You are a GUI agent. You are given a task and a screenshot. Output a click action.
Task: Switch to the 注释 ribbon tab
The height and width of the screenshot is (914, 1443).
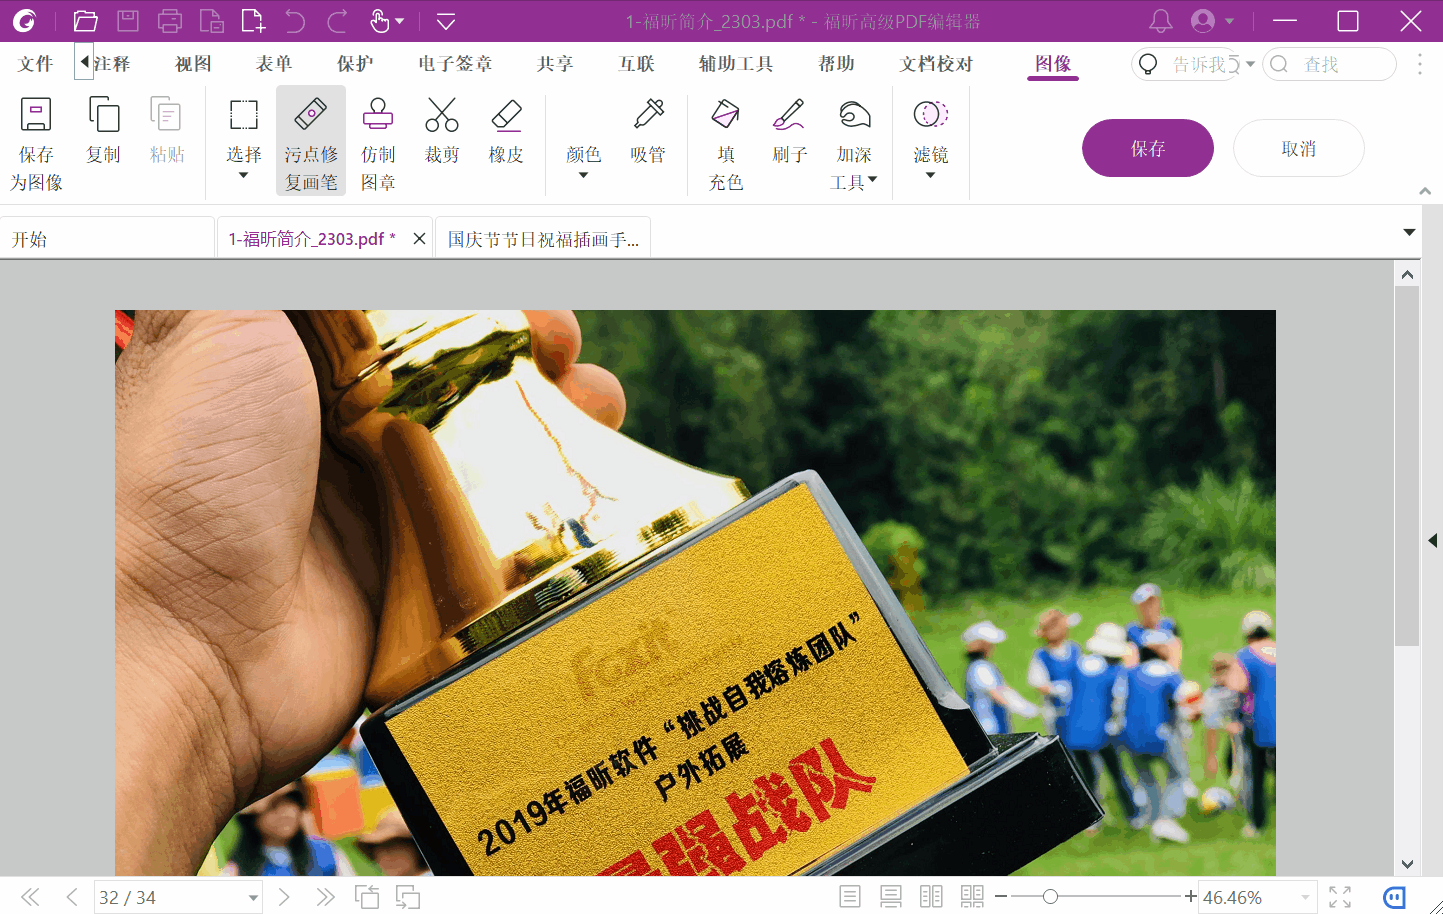112,64
